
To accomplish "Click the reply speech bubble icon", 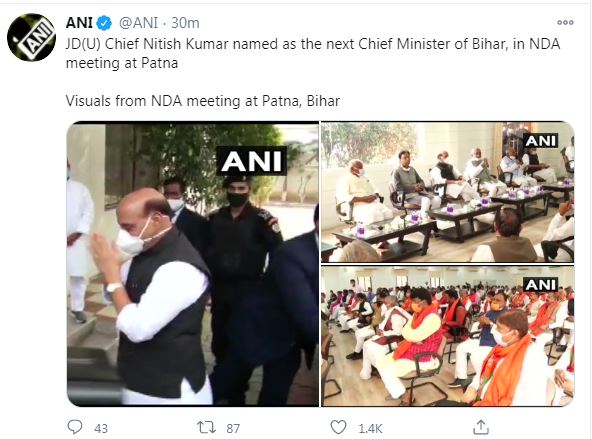I will tap(75, 427).
